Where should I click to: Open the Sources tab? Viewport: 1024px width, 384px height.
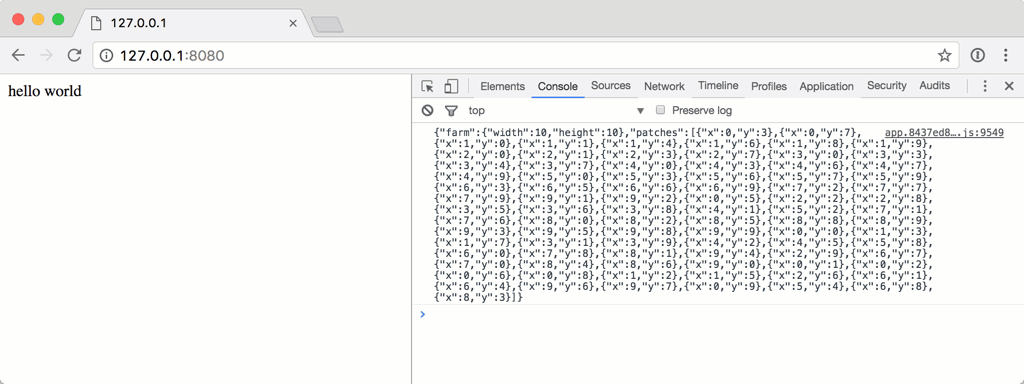click(611, 86)
